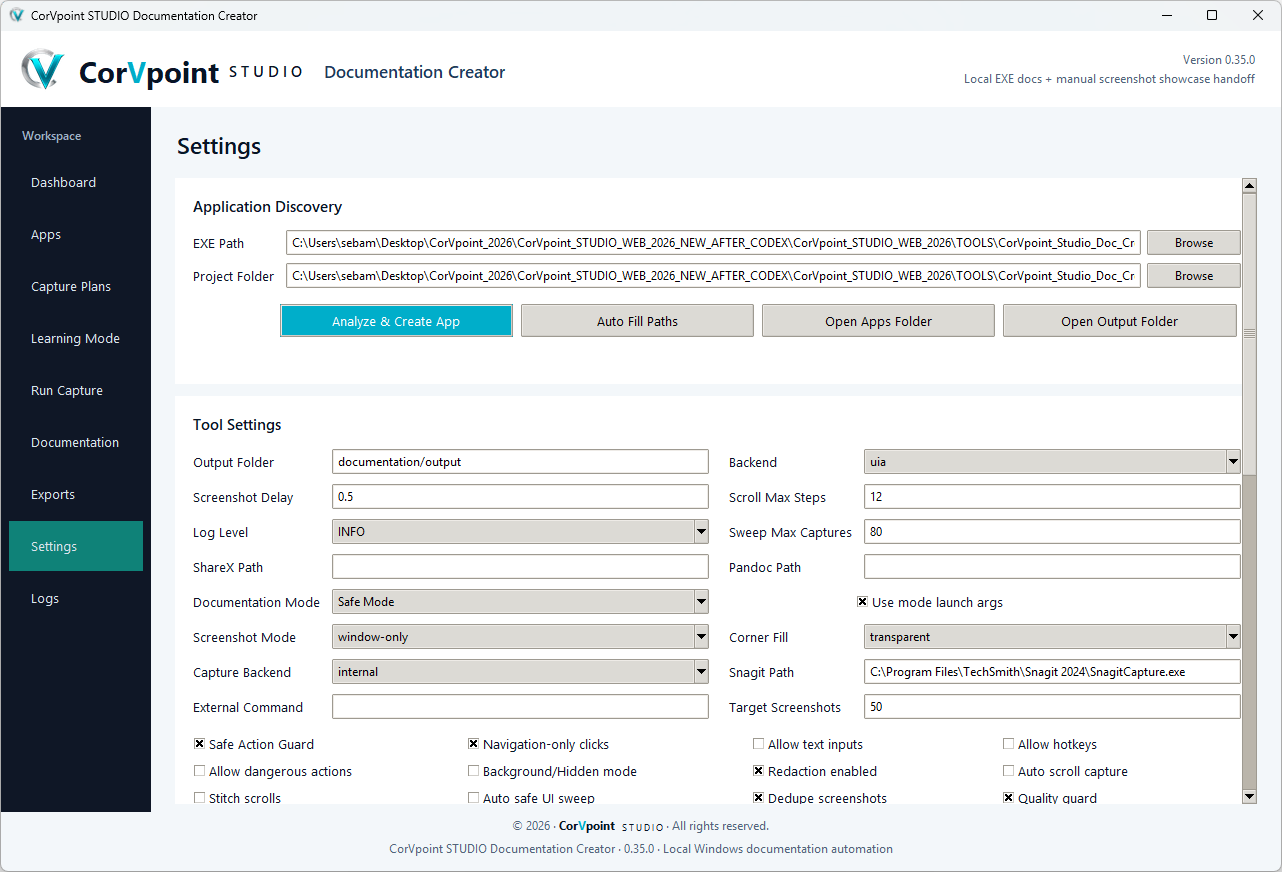Toggle Navigation-only clicks checkbox
This screenshot has height=872, width=1282.
tap(473, 744)
